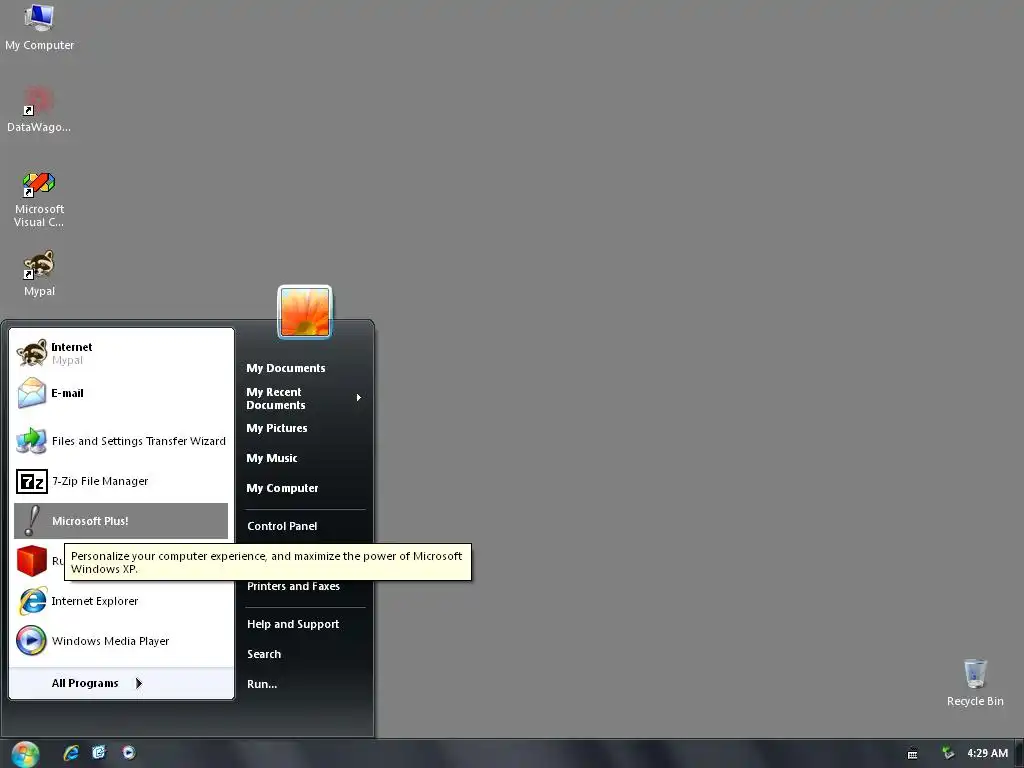Click the taskbar clock showing 4:29 AM

(987, 754)
